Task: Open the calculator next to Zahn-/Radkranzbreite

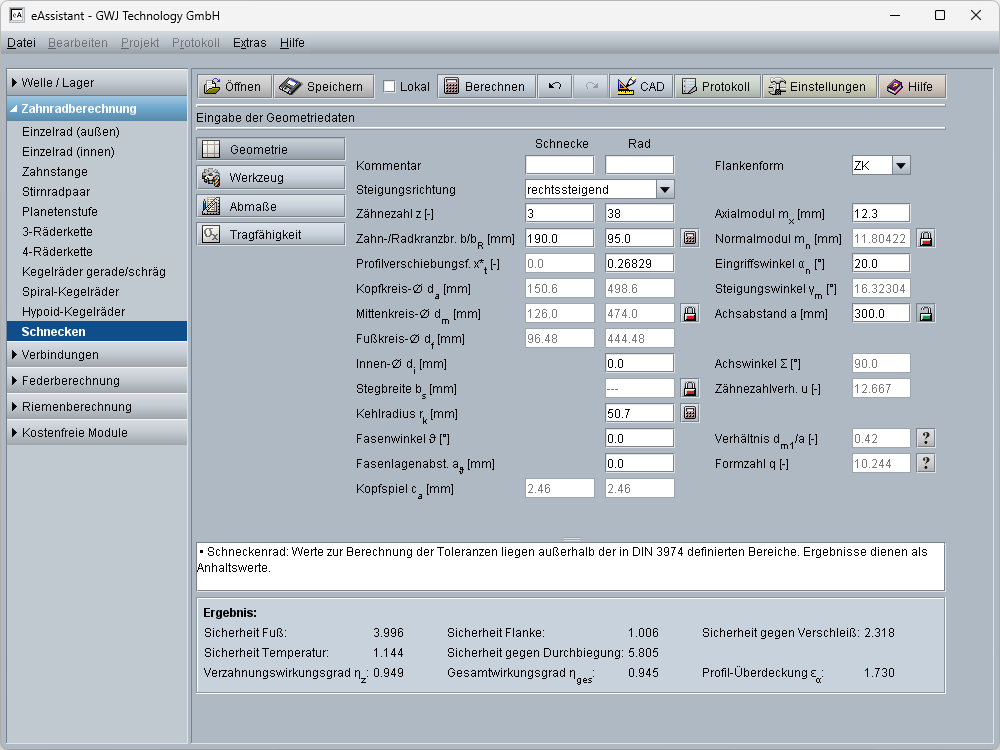Action: [689, 239]
